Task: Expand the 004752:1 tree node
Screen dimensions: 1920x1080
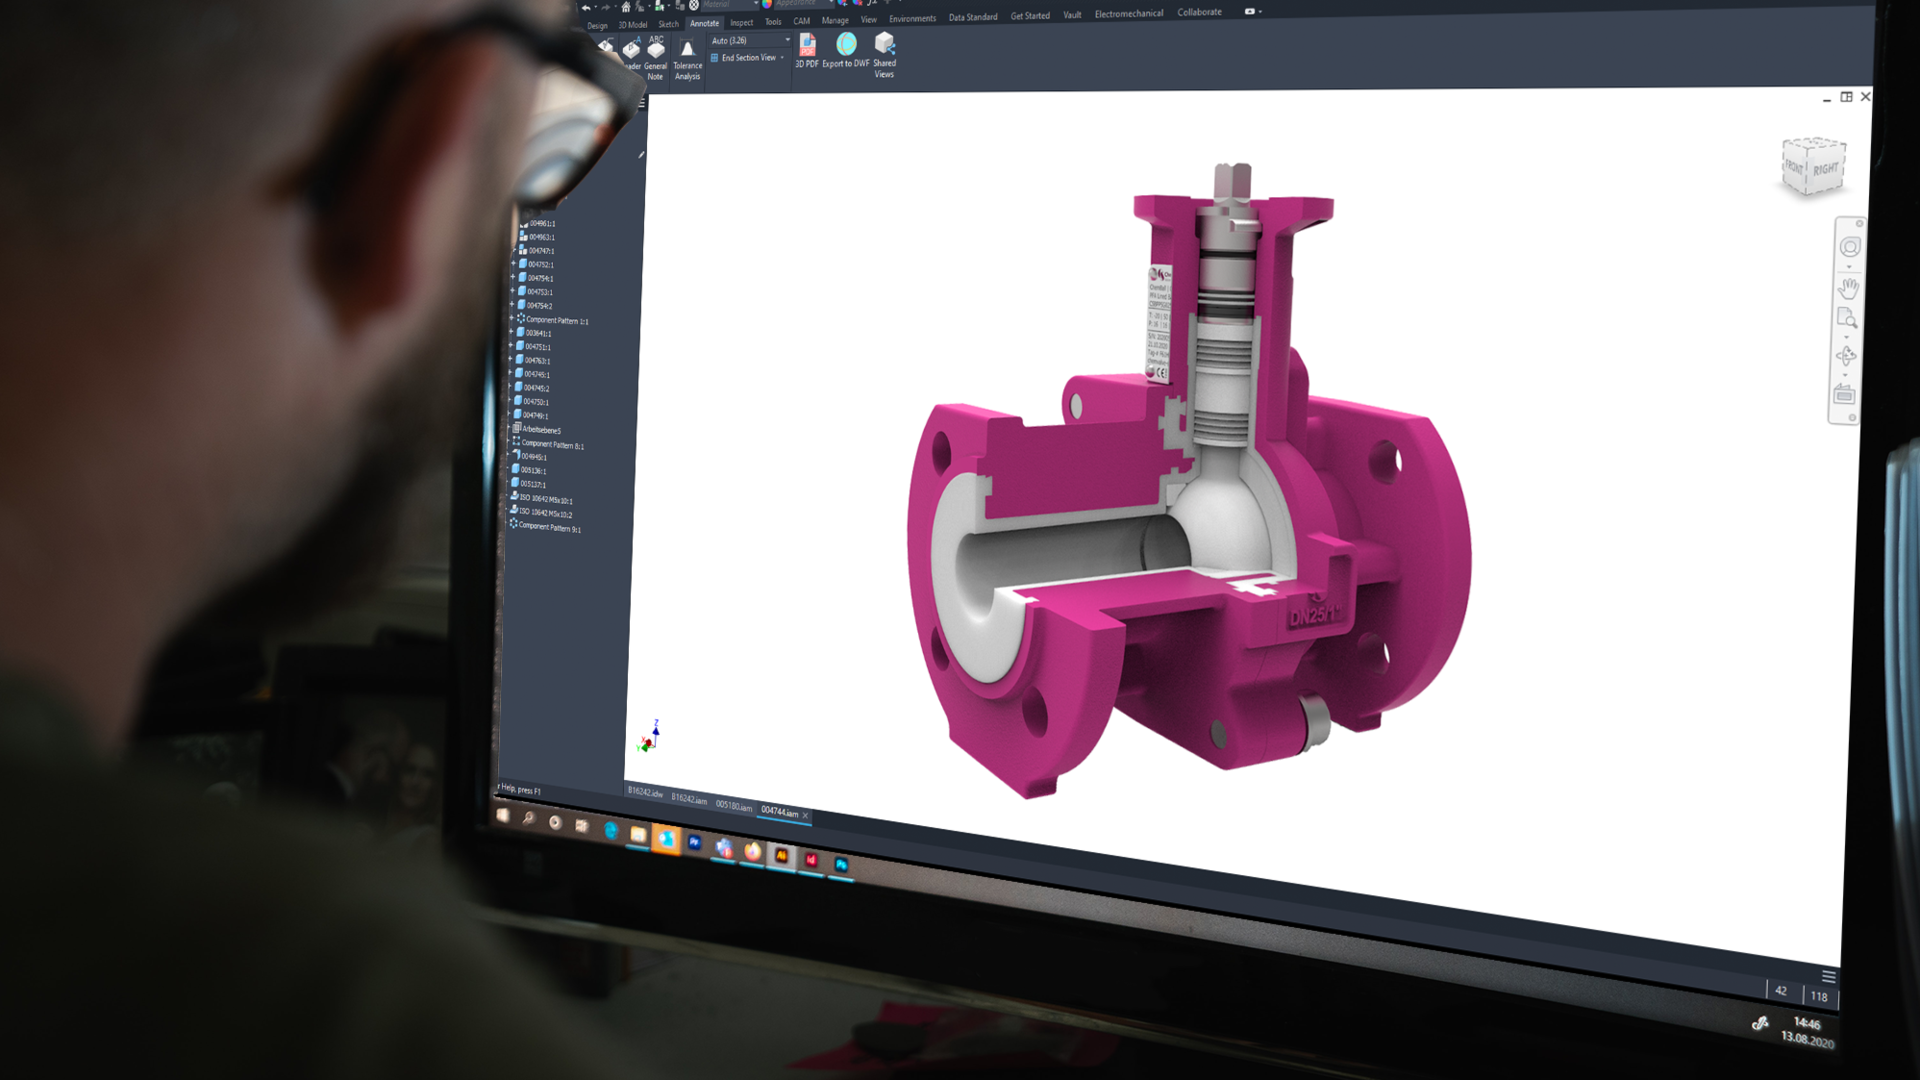Action: (514, 264)
